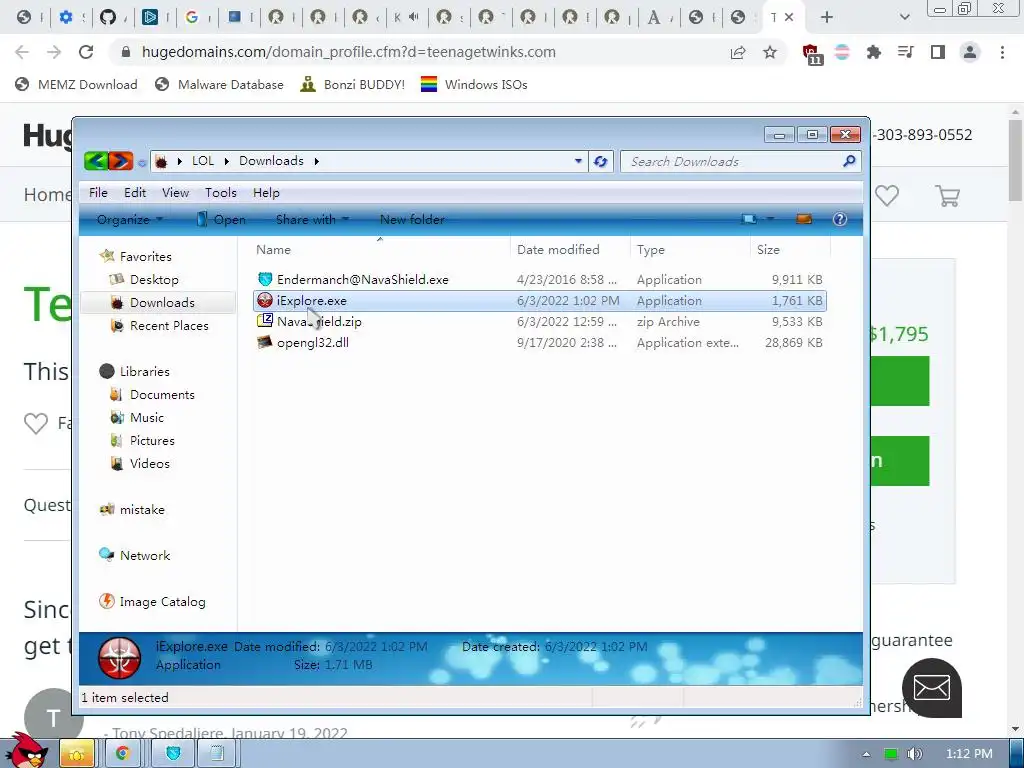Open the Pictures library
This screenshot has width=1024, height=768.
click(152, 441)
